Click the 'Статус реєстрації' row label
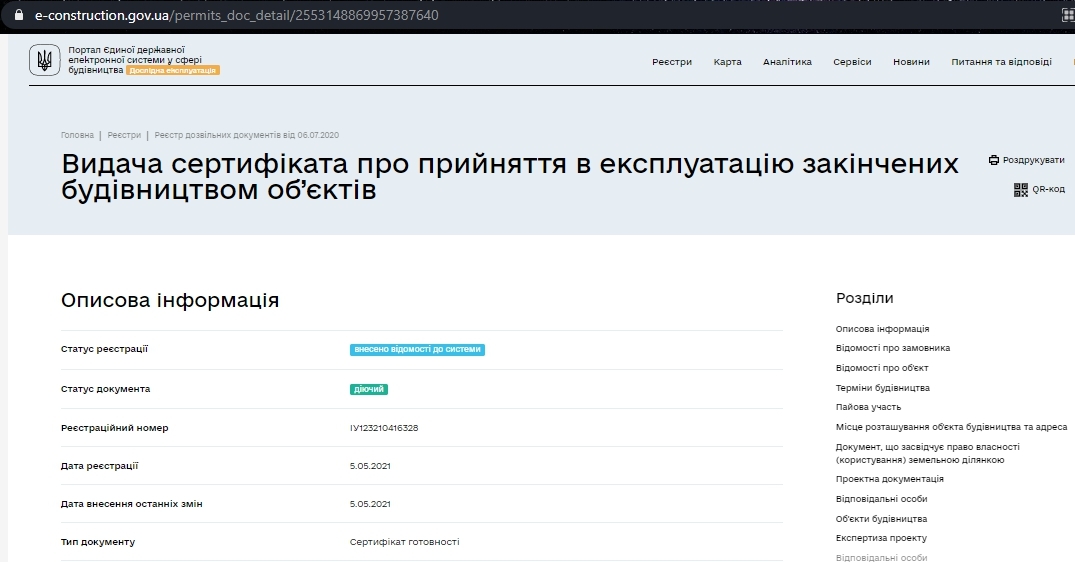Image resolution: width=1075 pixels, height=562 pixels. 104,349
